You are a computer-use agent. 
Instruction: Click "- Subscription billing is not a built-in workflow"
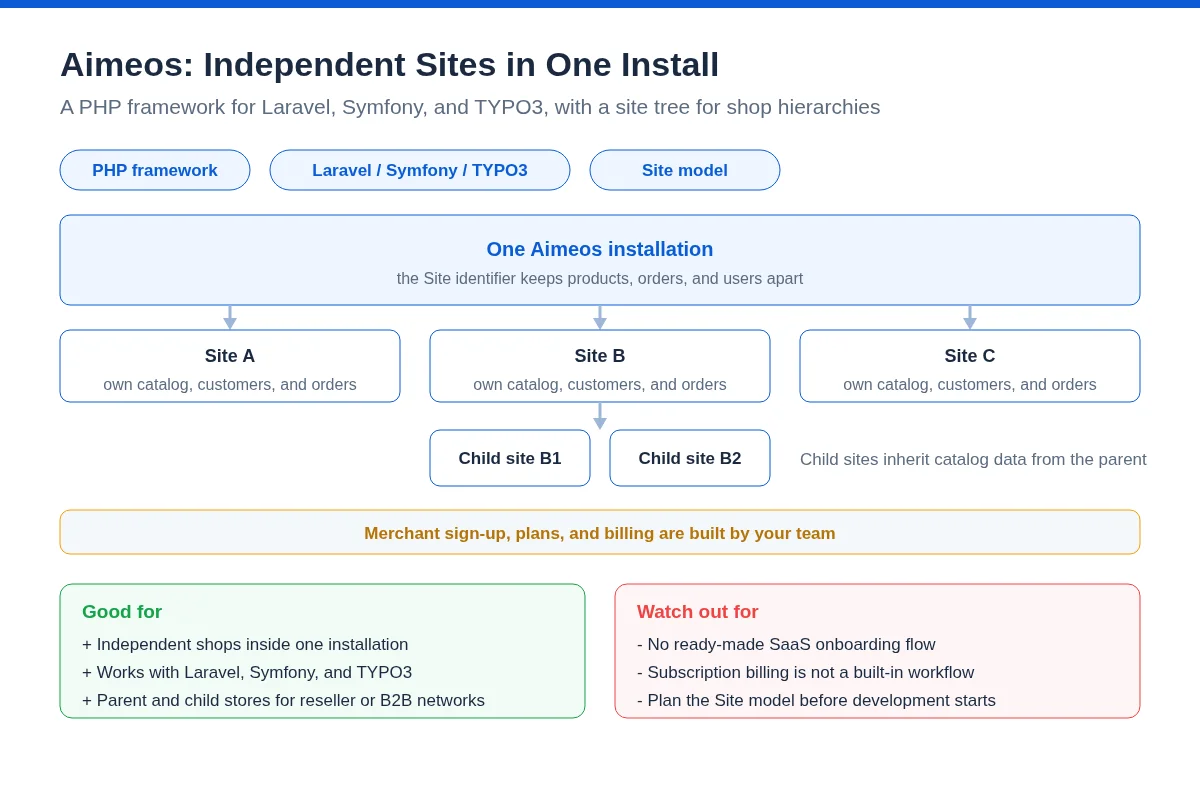(805, 673)
